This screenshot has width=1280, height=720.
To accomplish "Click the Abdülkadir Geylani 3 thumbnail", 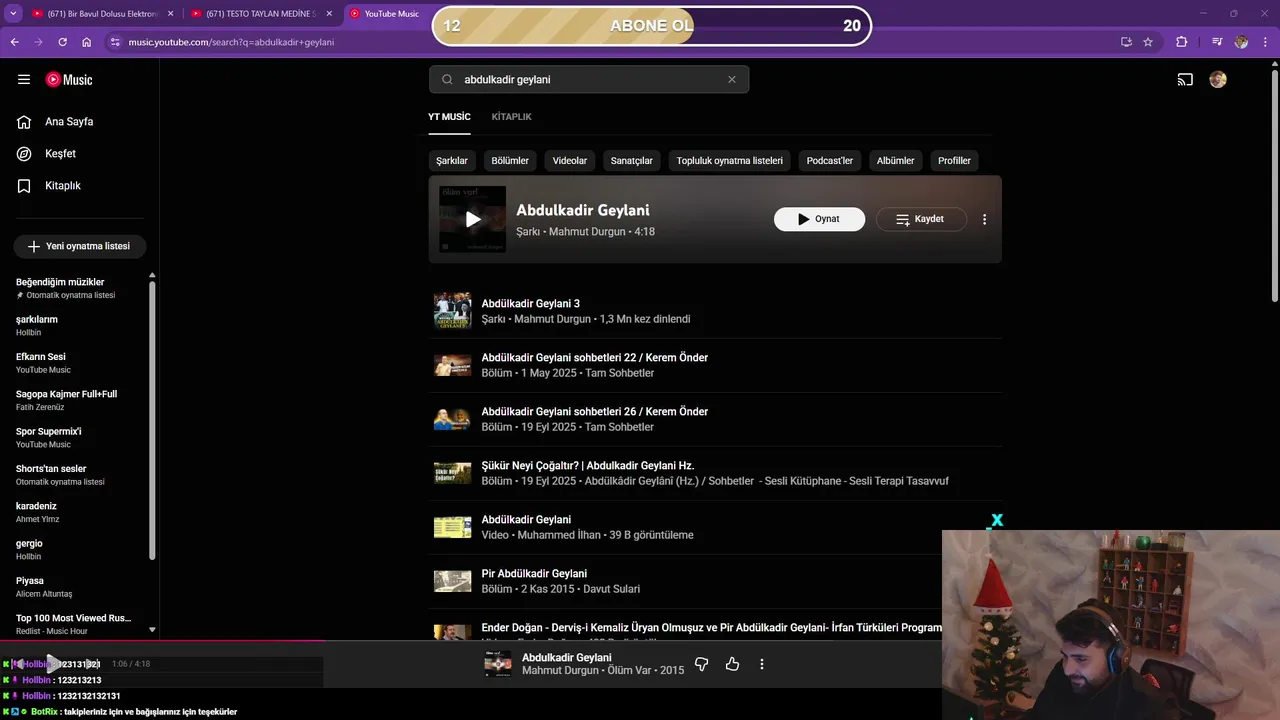I will pos(452,311).
